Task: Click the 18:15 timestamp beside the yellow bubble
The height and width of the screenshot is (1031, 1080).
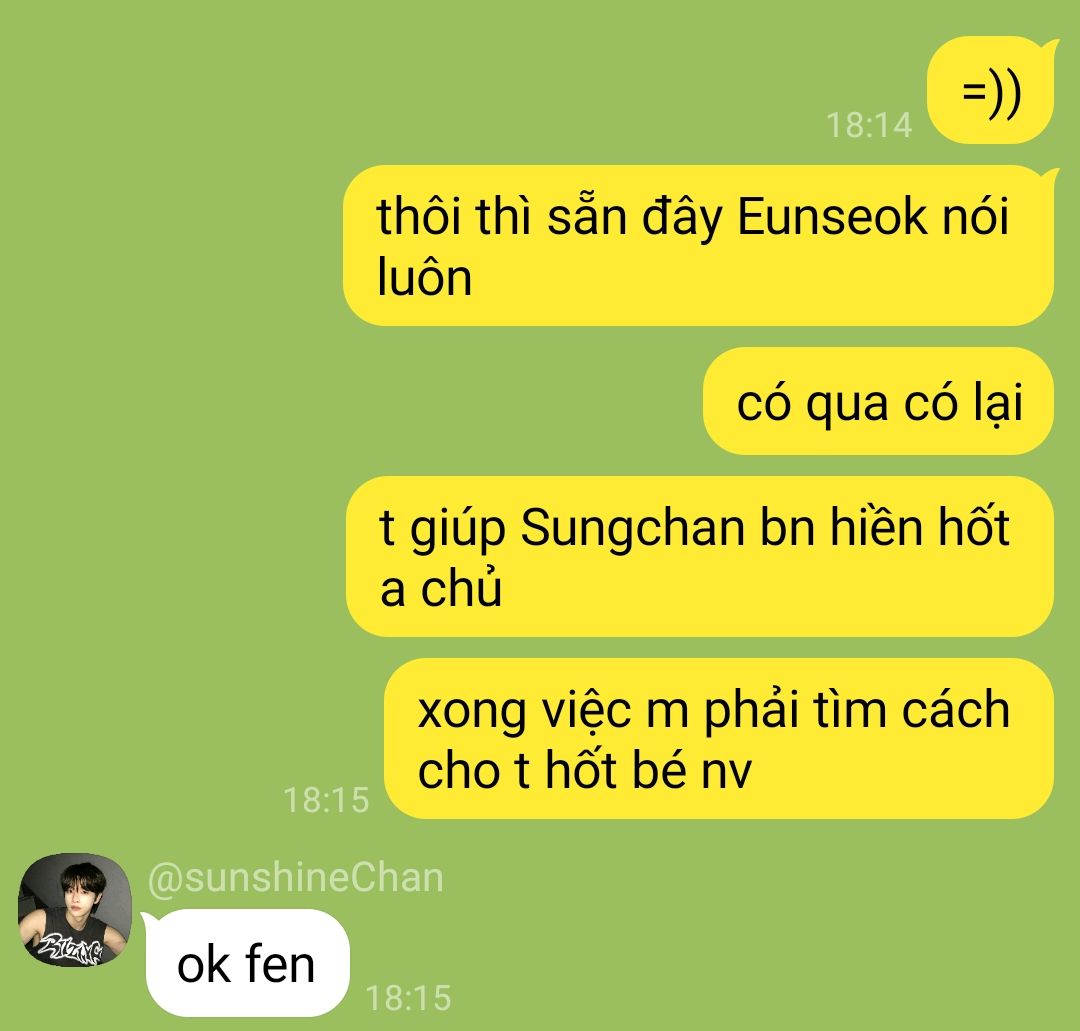Action: pos(326,800)
